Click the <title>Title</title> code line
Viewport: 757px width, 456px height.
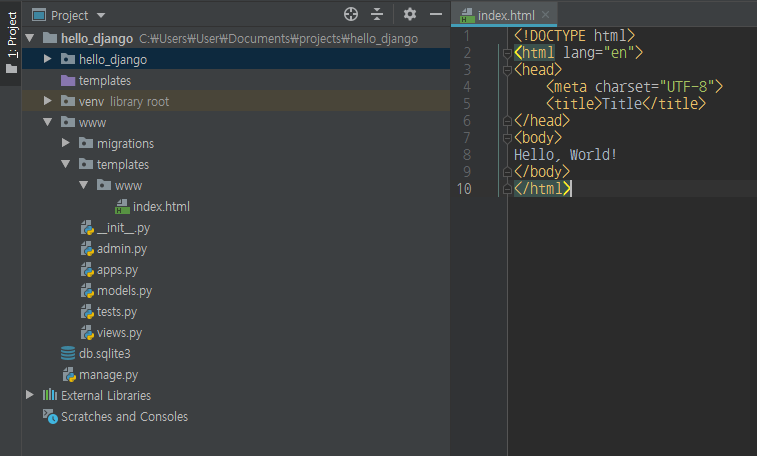(x=626, y=104)
